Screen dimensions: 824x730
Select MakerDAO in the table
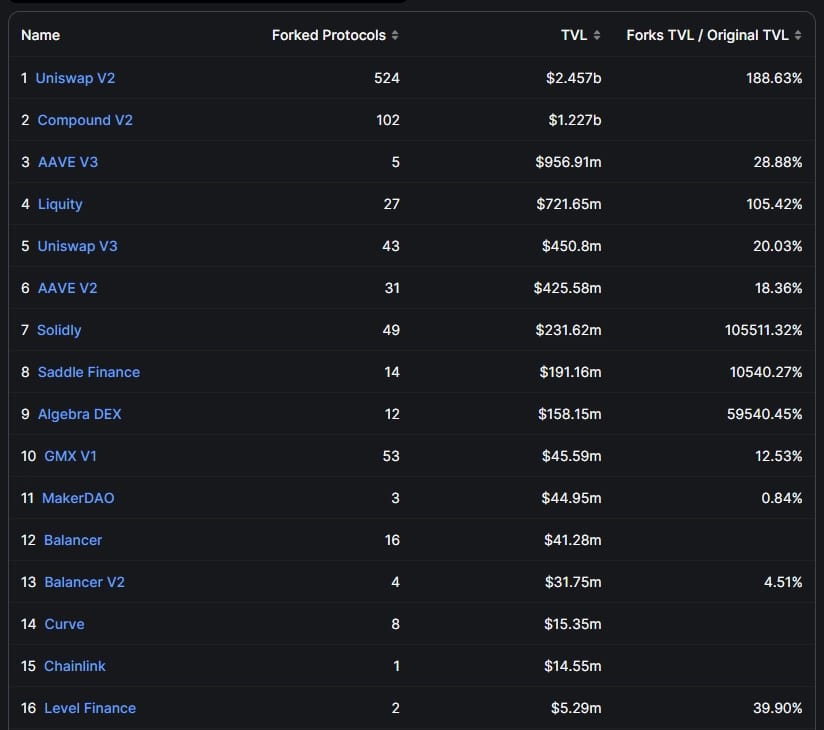(78, 498)
